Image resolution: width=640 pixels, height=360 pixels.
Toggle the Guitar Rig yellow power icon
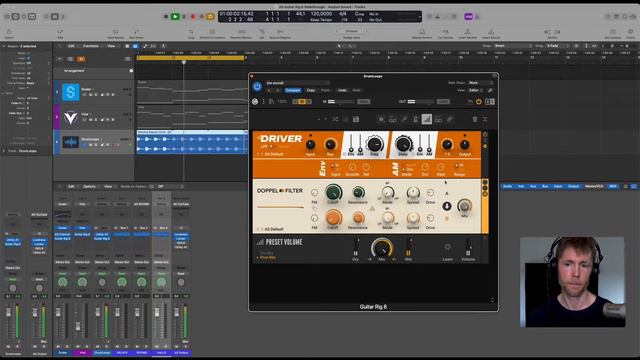coord(479,102)
